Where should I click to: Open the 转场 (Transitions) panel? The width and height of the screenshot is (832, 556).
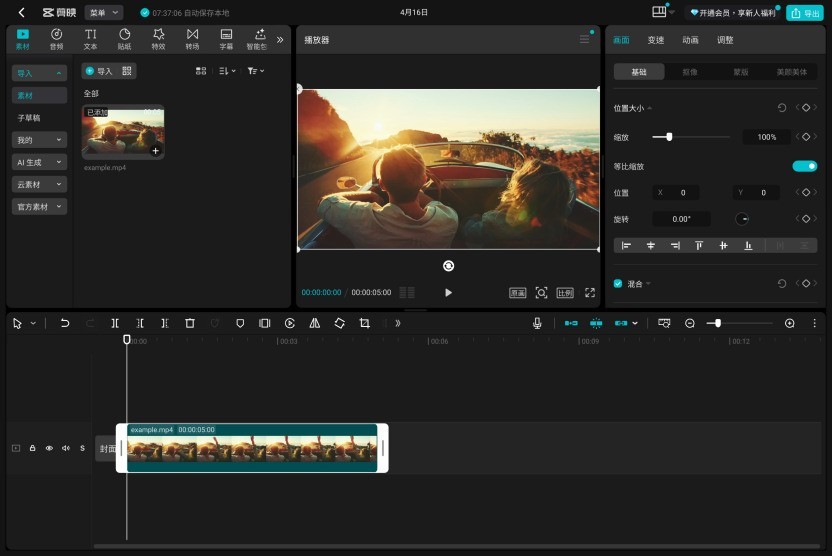click(x=192, y=38)
